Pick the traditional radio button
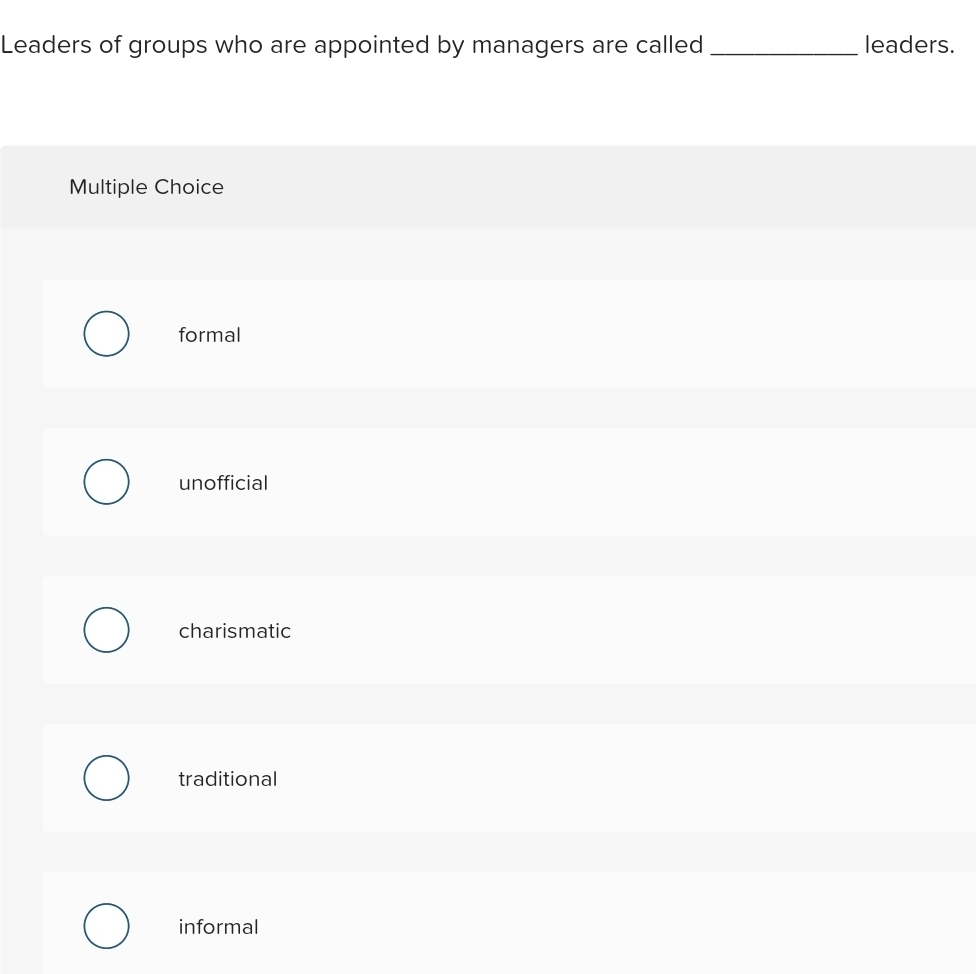976x974 pixels. (106, 778)
